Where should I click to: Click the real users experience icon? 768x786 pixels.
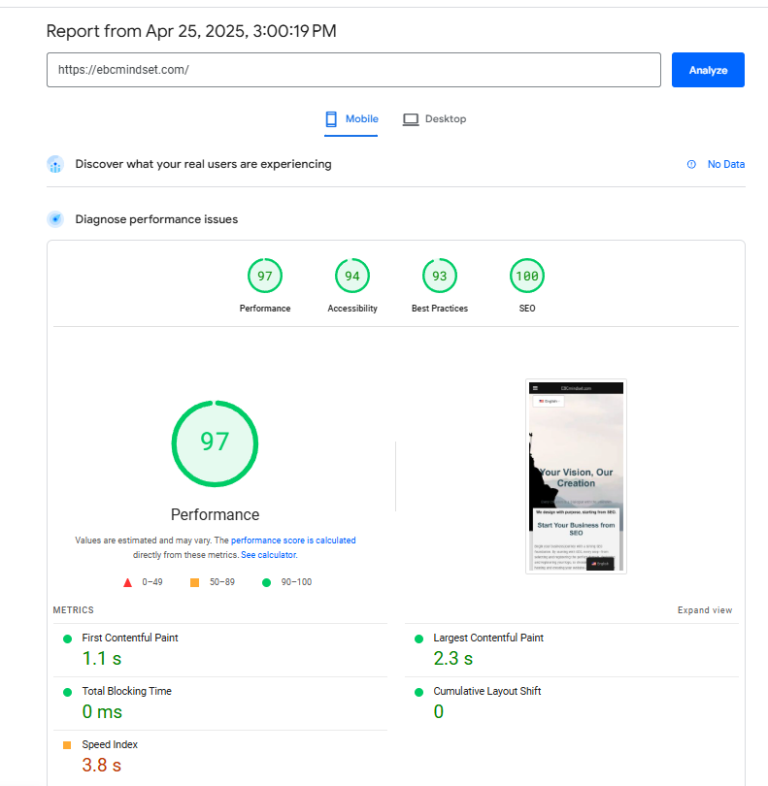click(x=55, y=164)
